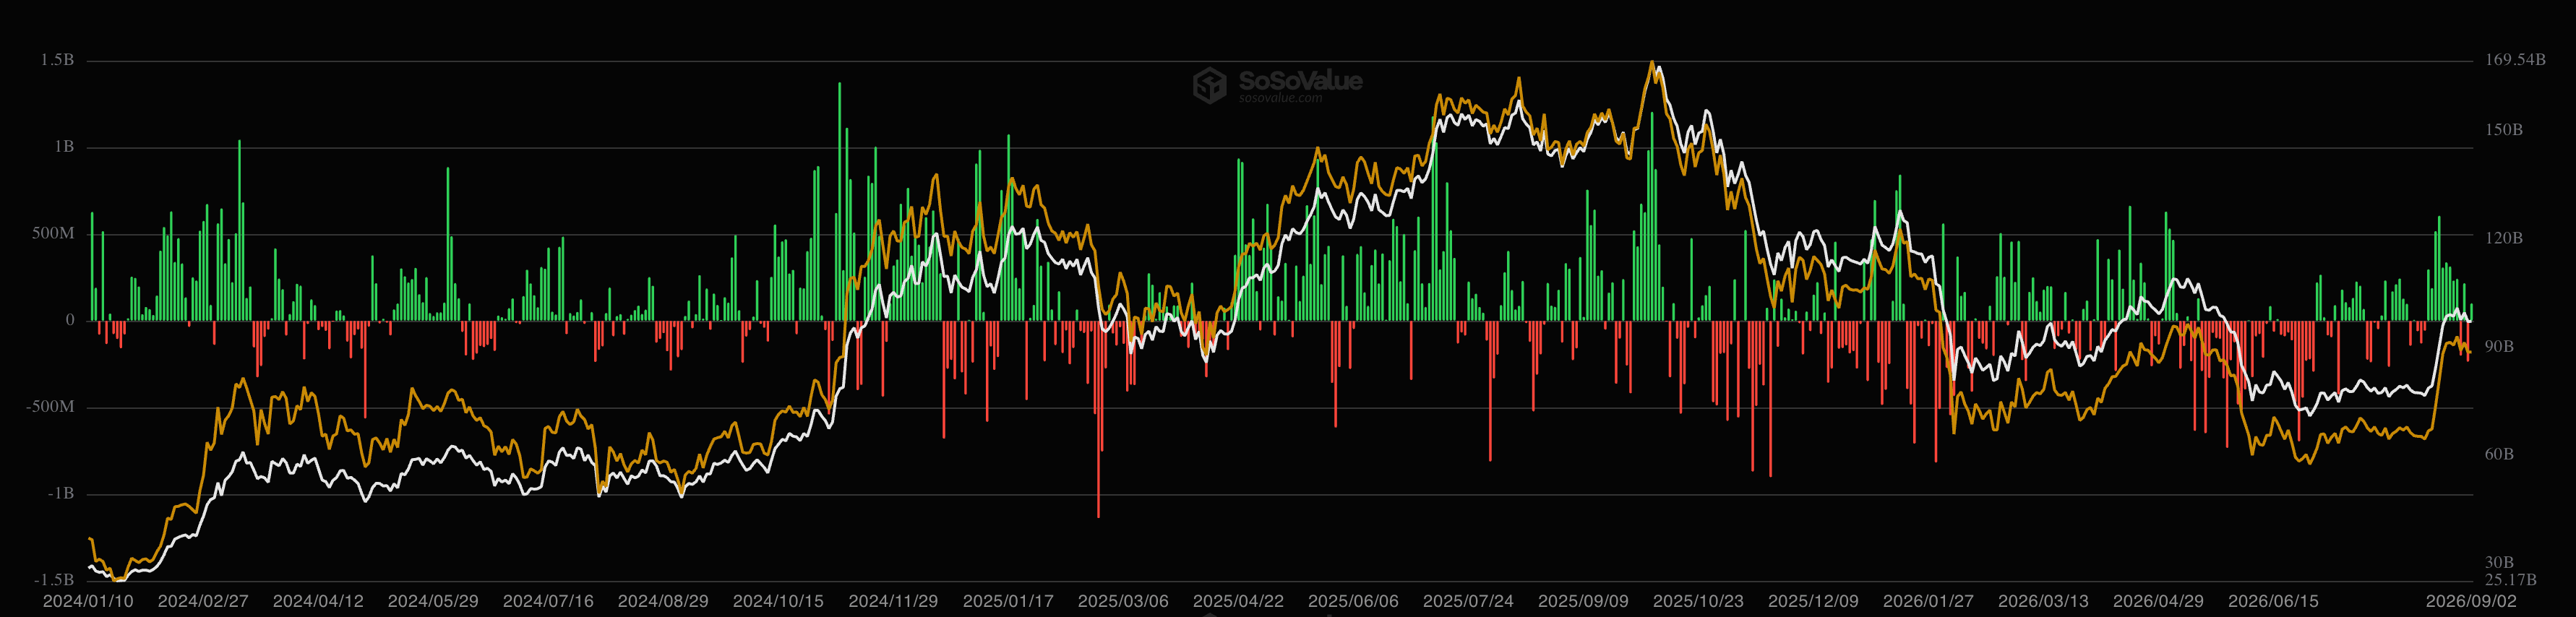Select the 0 baseline axis label
The width and height of the screenshot is (2576, 617).
[x=70, y=320]
